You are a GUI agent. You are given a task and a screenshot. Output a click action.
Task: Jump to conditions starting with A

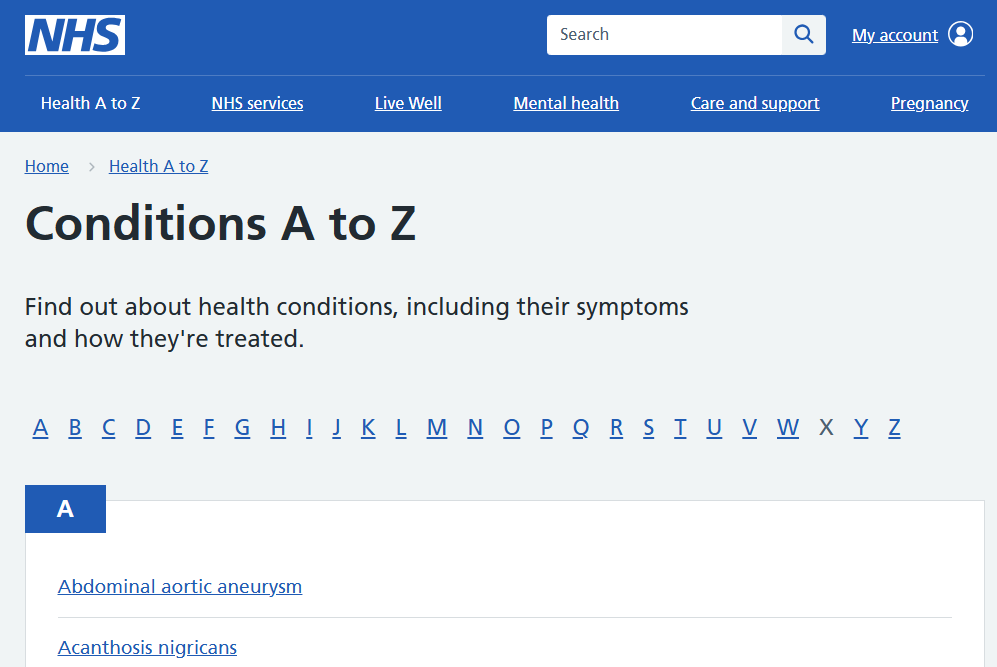[40, 427]
